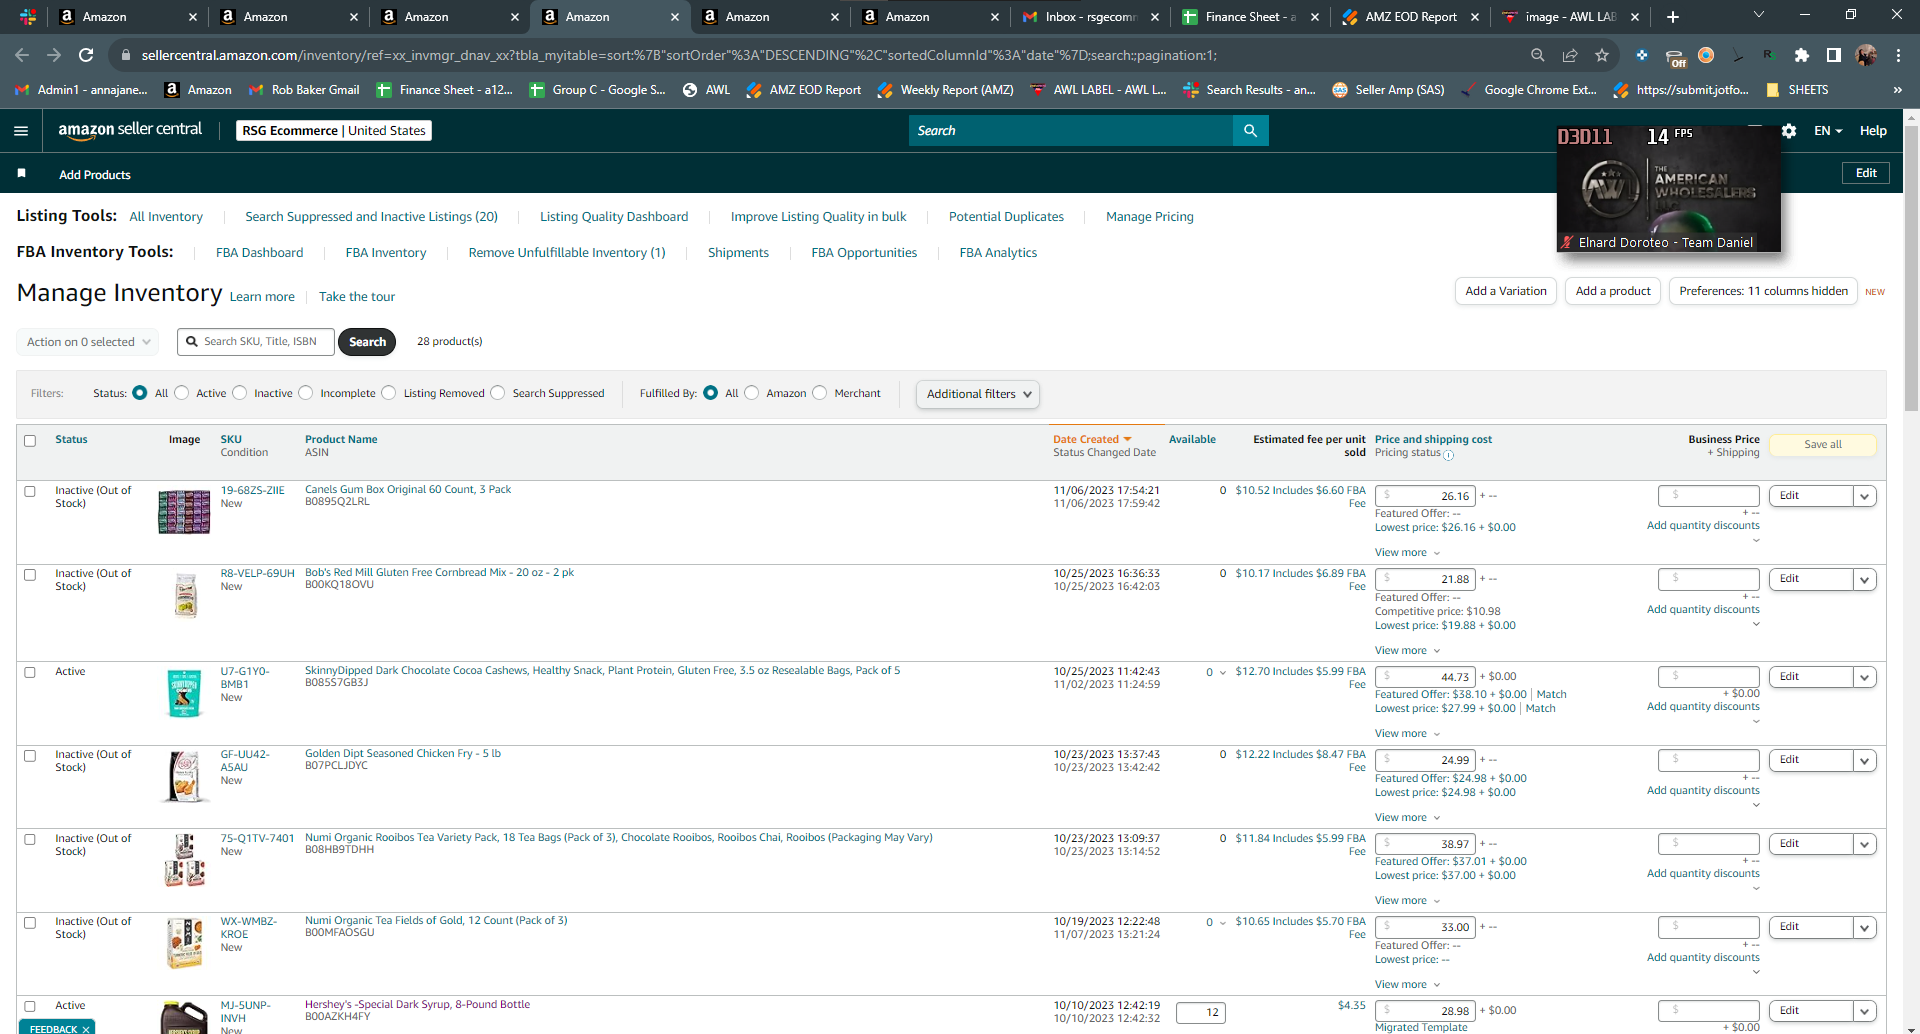Open a new browser tab with the plus icon
The height and width of the screenshot is (1034, 1920).
point(1673,17)
